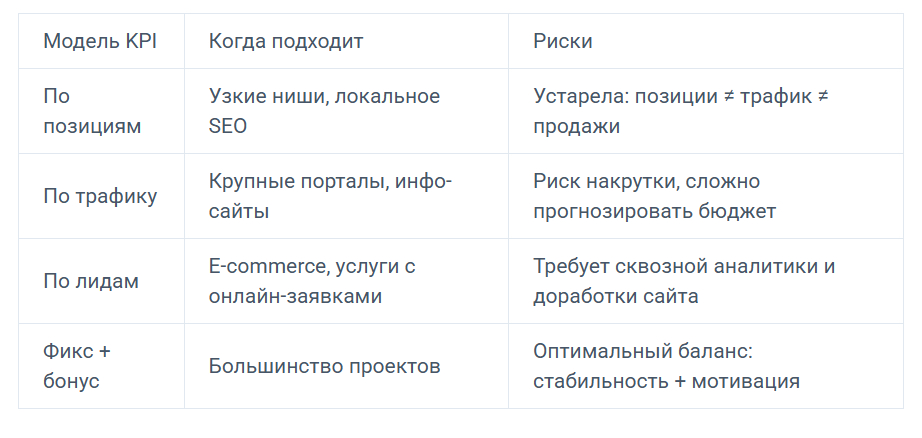Select the "Крупные порталы, инфо-сайты" cell

330,196
